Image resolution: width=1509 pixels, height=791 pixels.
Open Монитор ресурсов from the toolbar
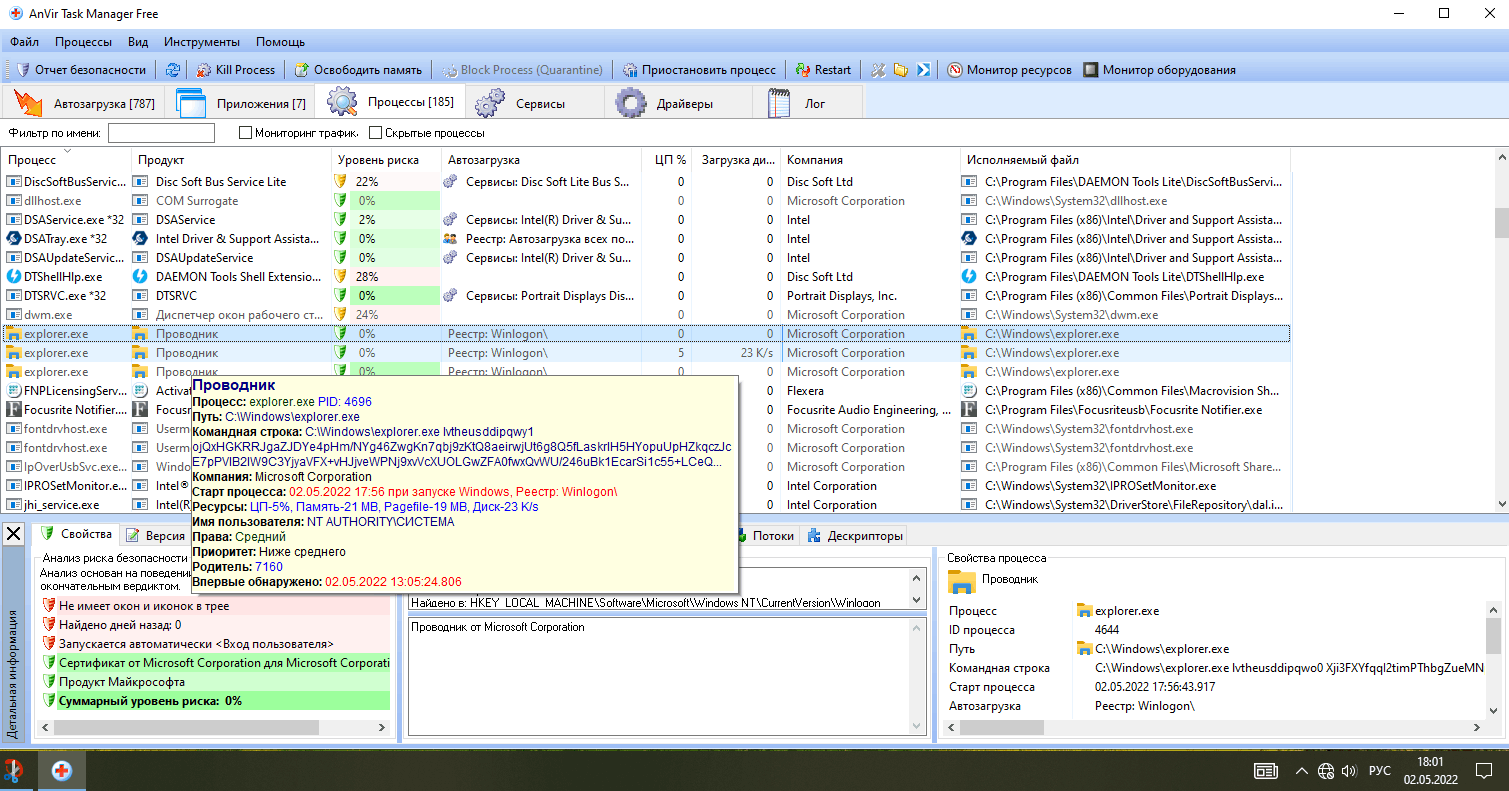1009,70
